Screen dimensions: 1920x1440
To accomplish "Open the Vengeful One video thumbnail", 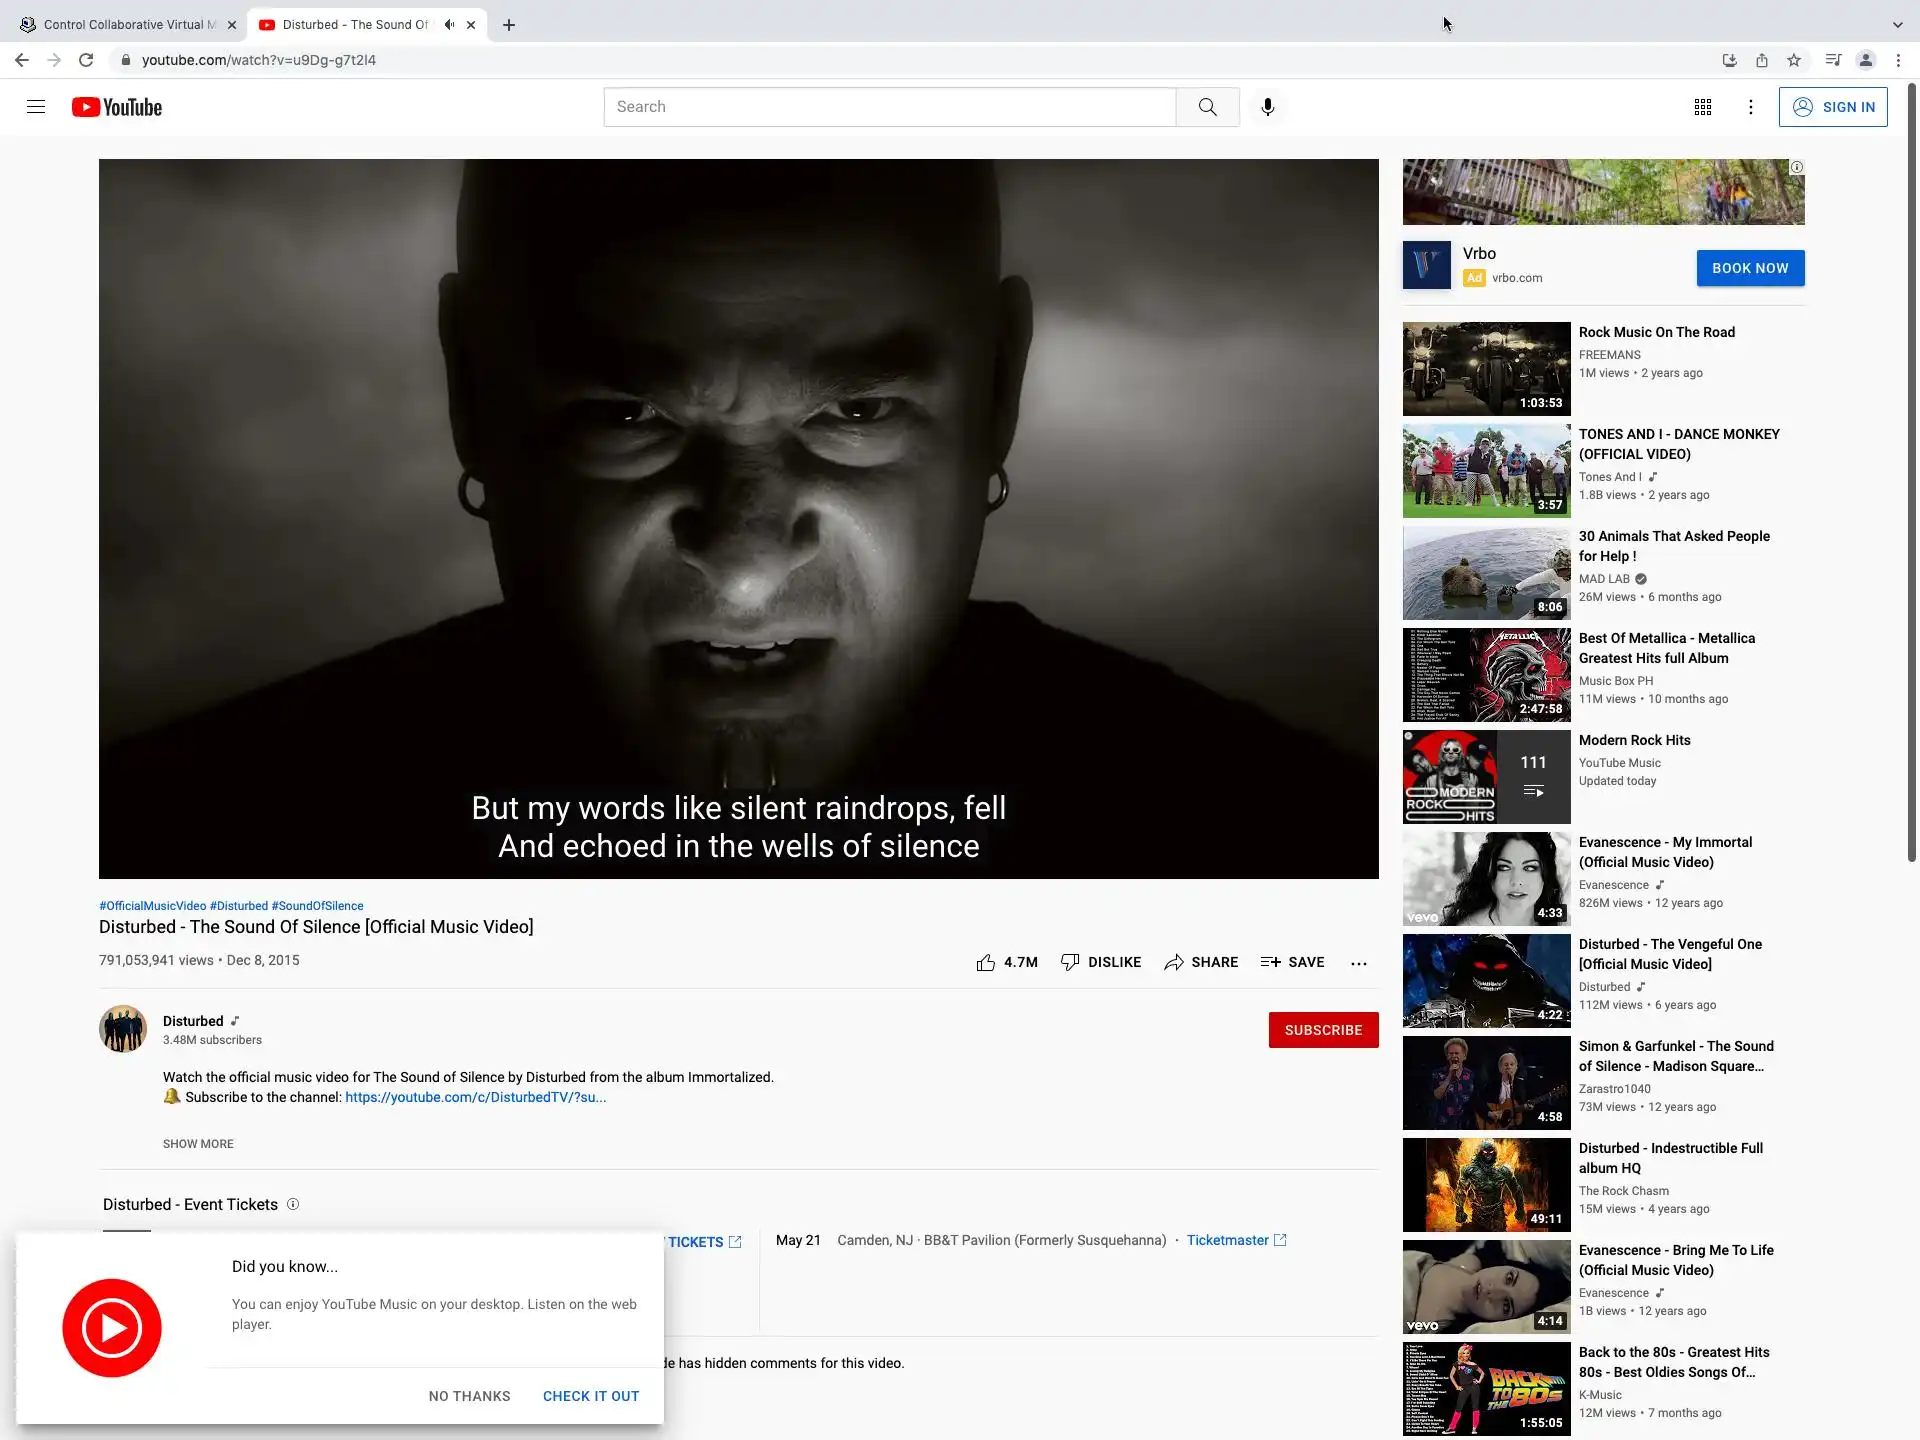I will [x=1486, y=981].
